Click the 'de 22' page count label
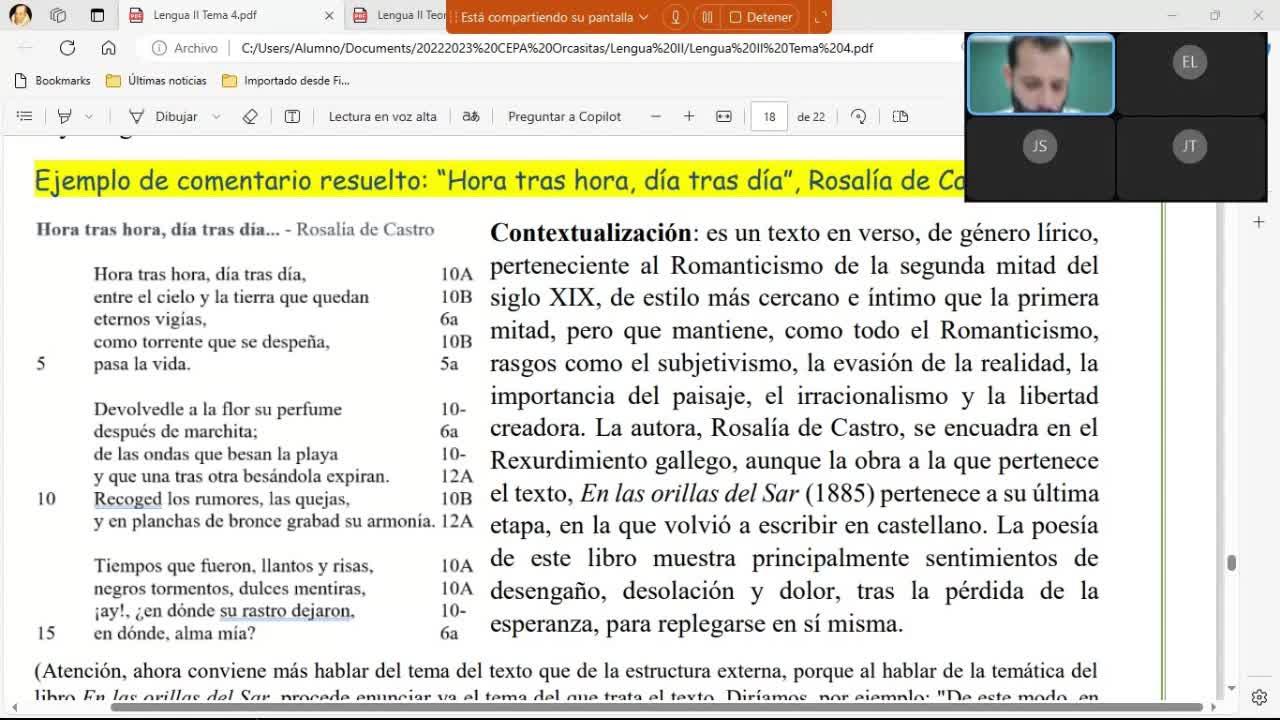This screenshot has width=1280, height=720. [811, 117]
